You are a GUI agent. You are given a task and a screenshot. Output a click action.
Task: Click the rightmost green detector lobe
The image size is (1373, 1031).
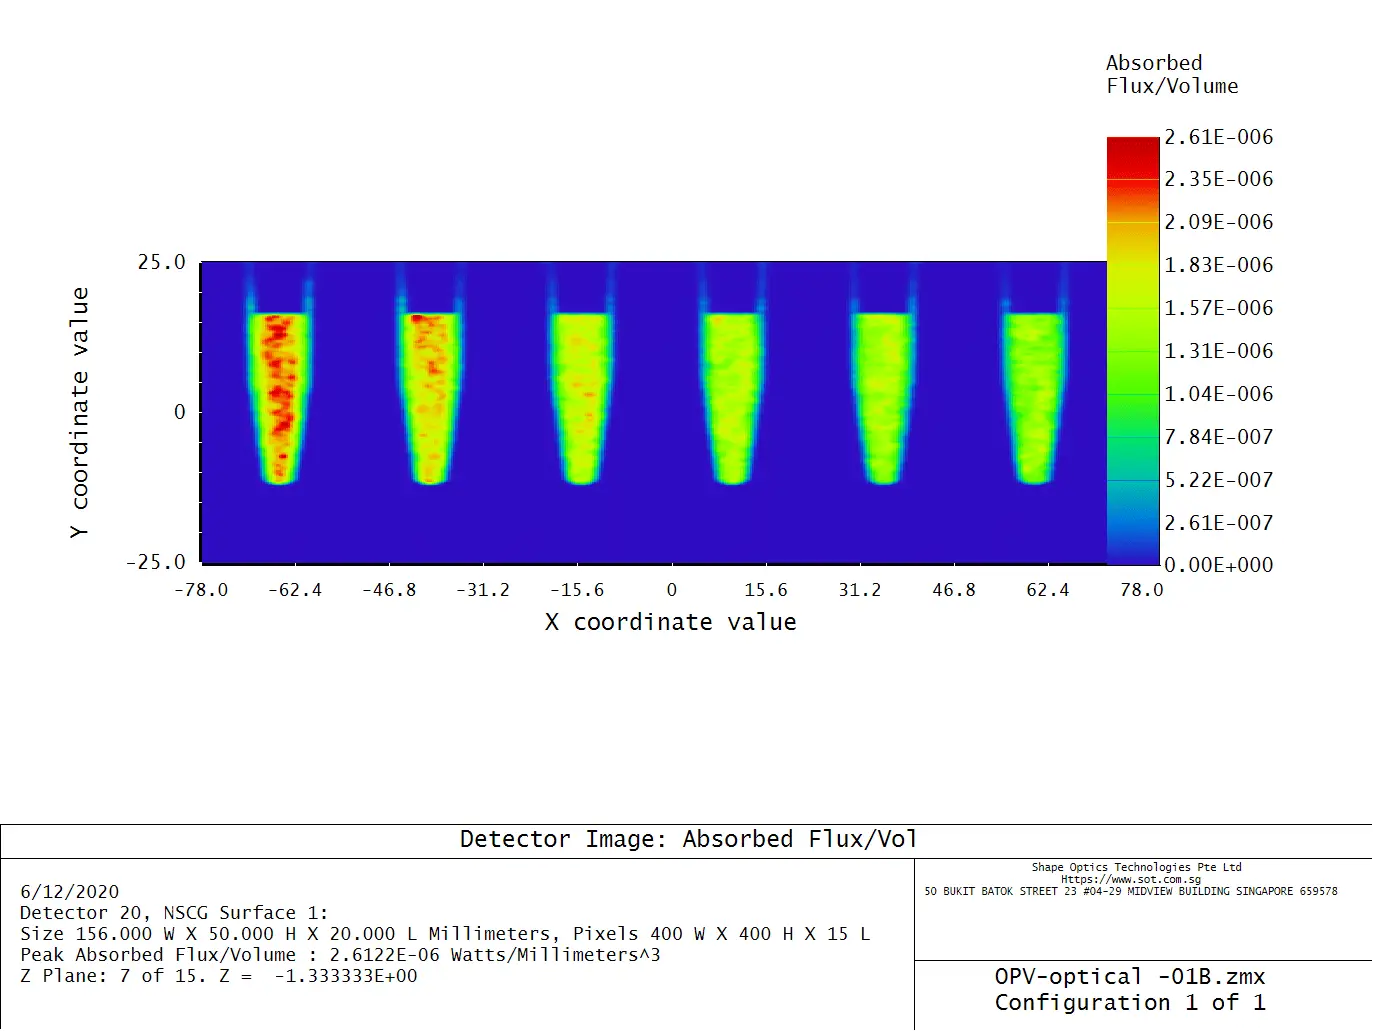(x=1034, y=395)
